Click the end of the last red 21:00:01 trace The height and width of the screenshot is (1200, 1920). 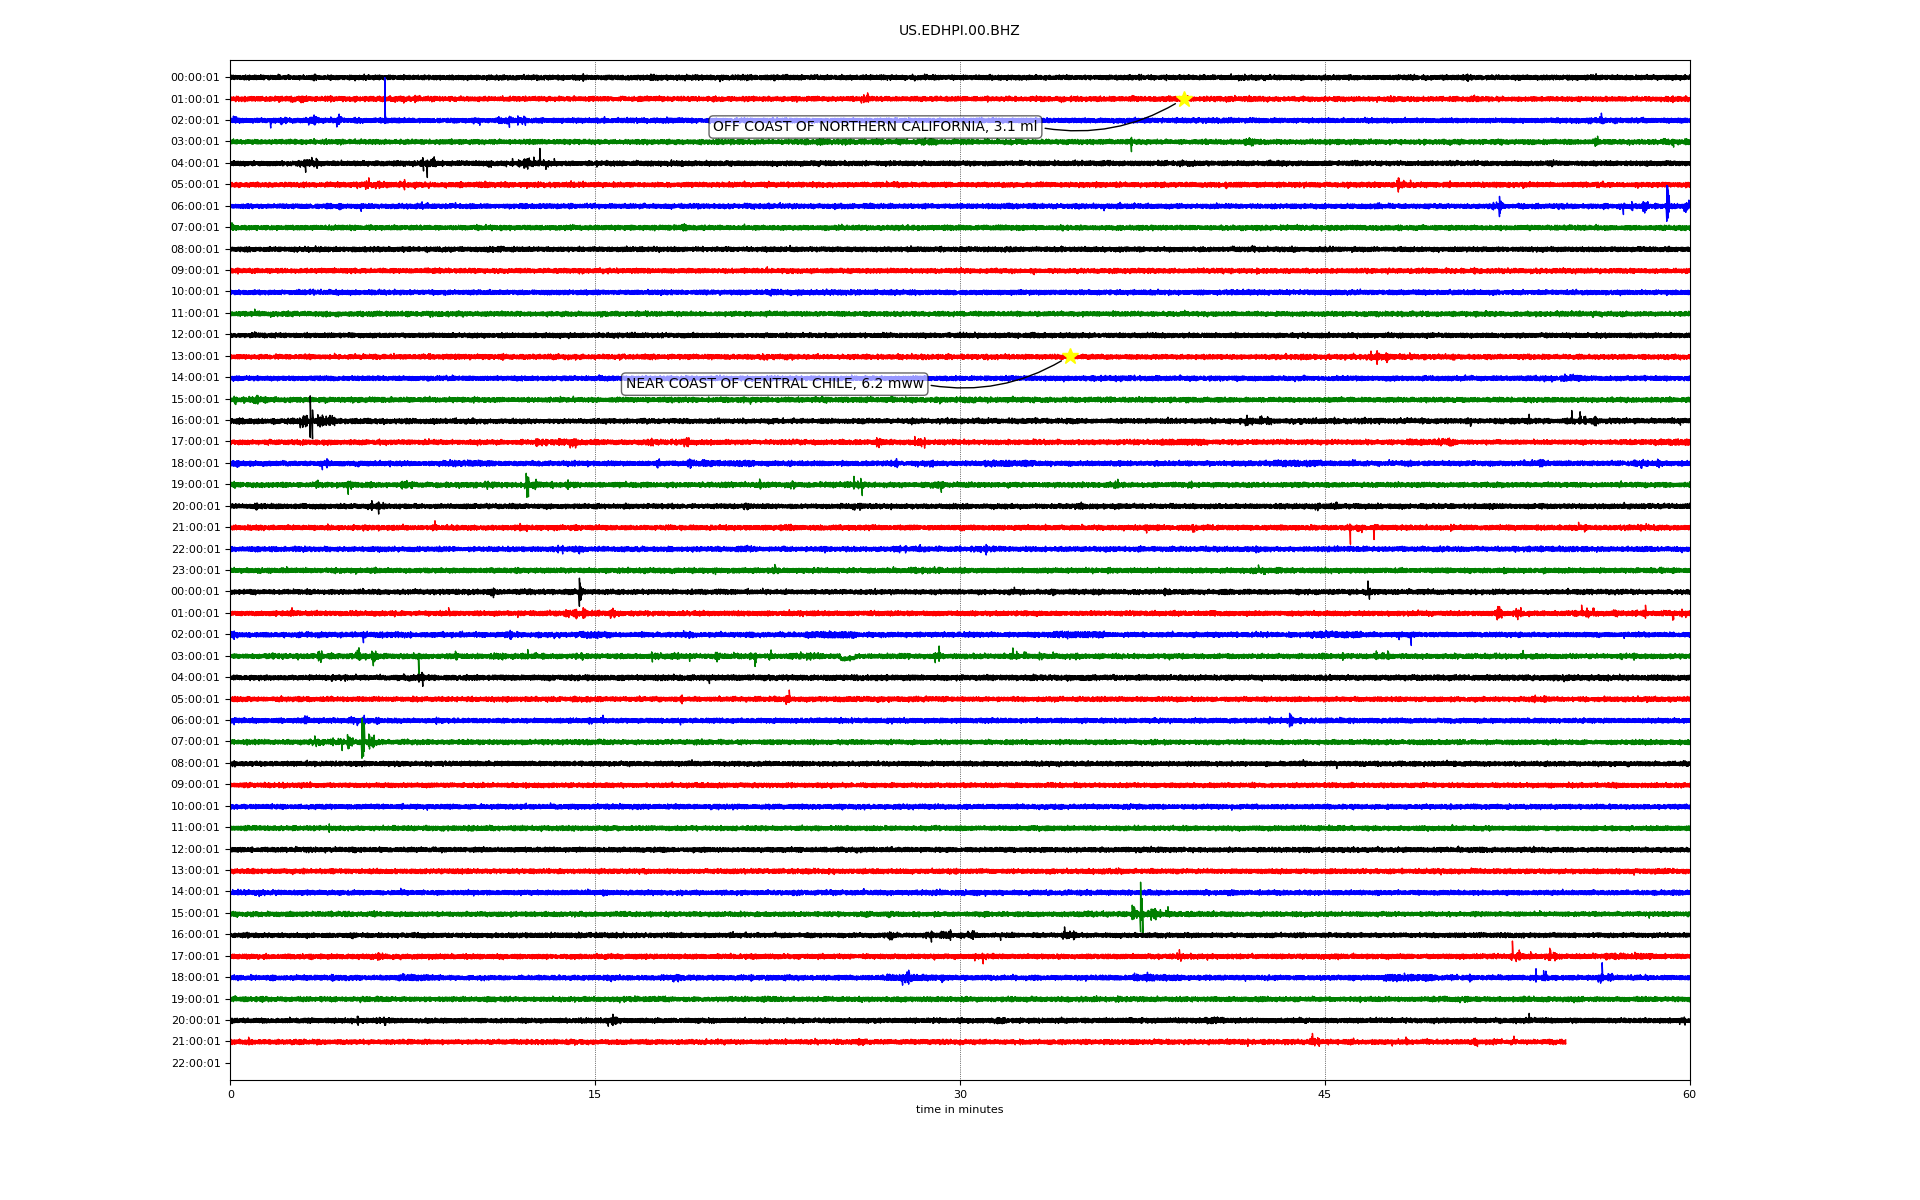pyautogui.click(x=1564, y=1042)
